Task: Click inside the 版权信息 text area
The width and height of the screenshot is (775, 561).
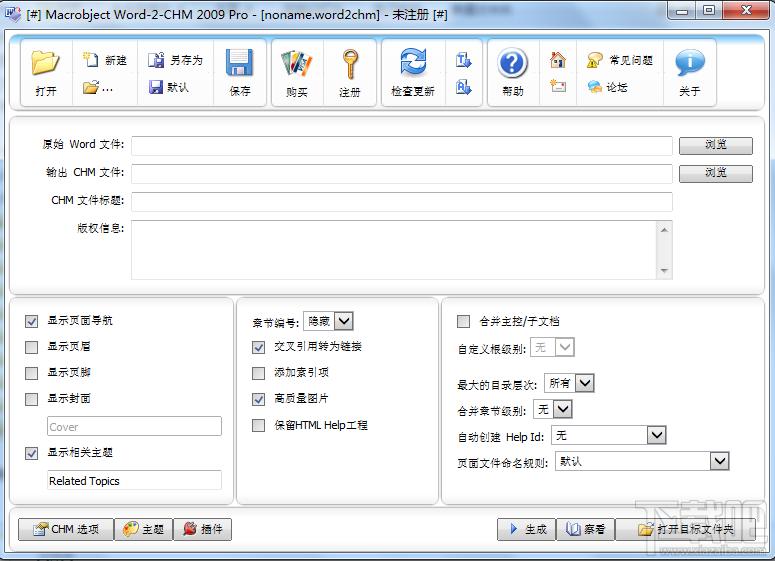Action: point(394,250)
